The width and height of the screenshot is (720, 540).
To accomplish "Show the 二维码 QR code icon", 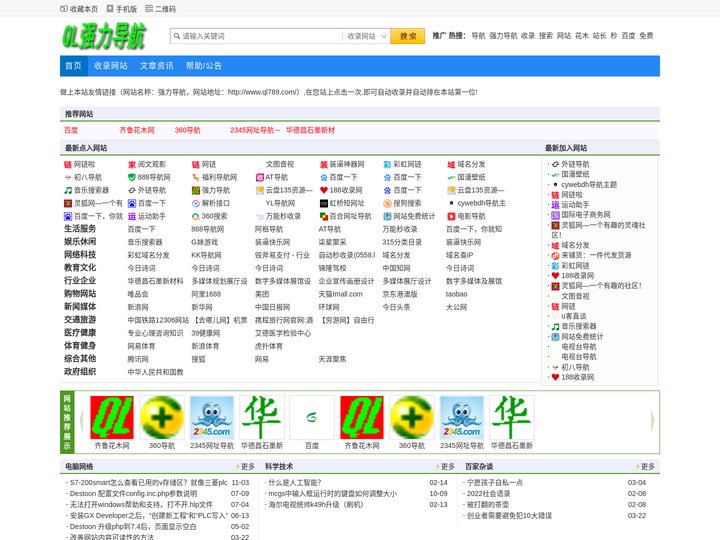I will (x=149, y=9).
